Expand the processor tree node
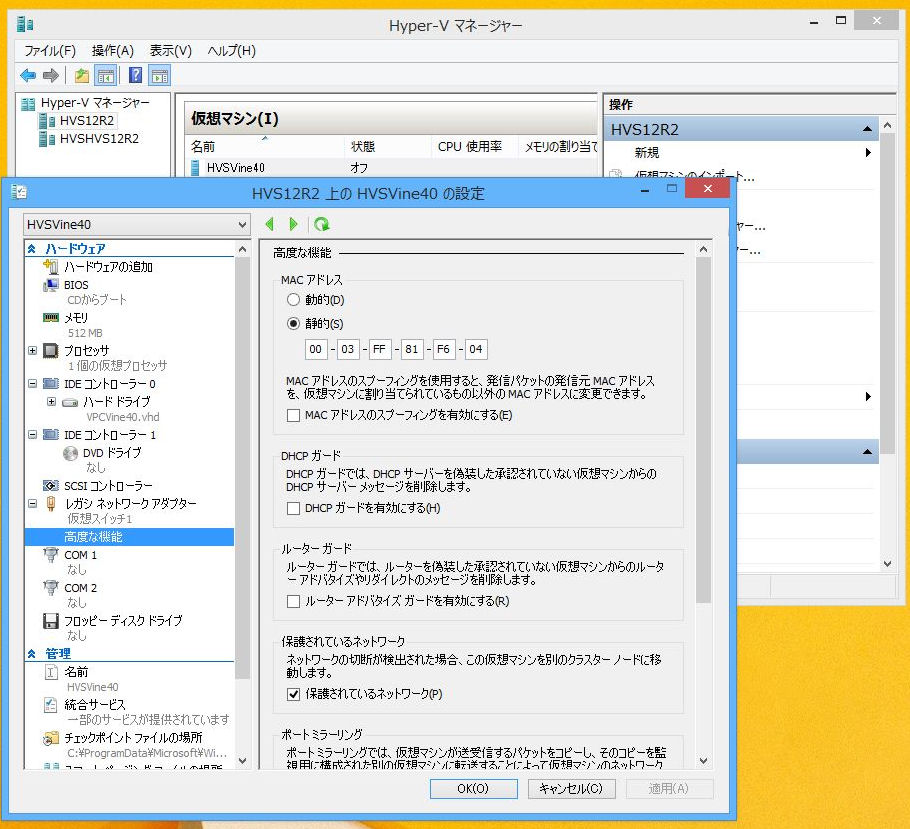 [33, 351]
